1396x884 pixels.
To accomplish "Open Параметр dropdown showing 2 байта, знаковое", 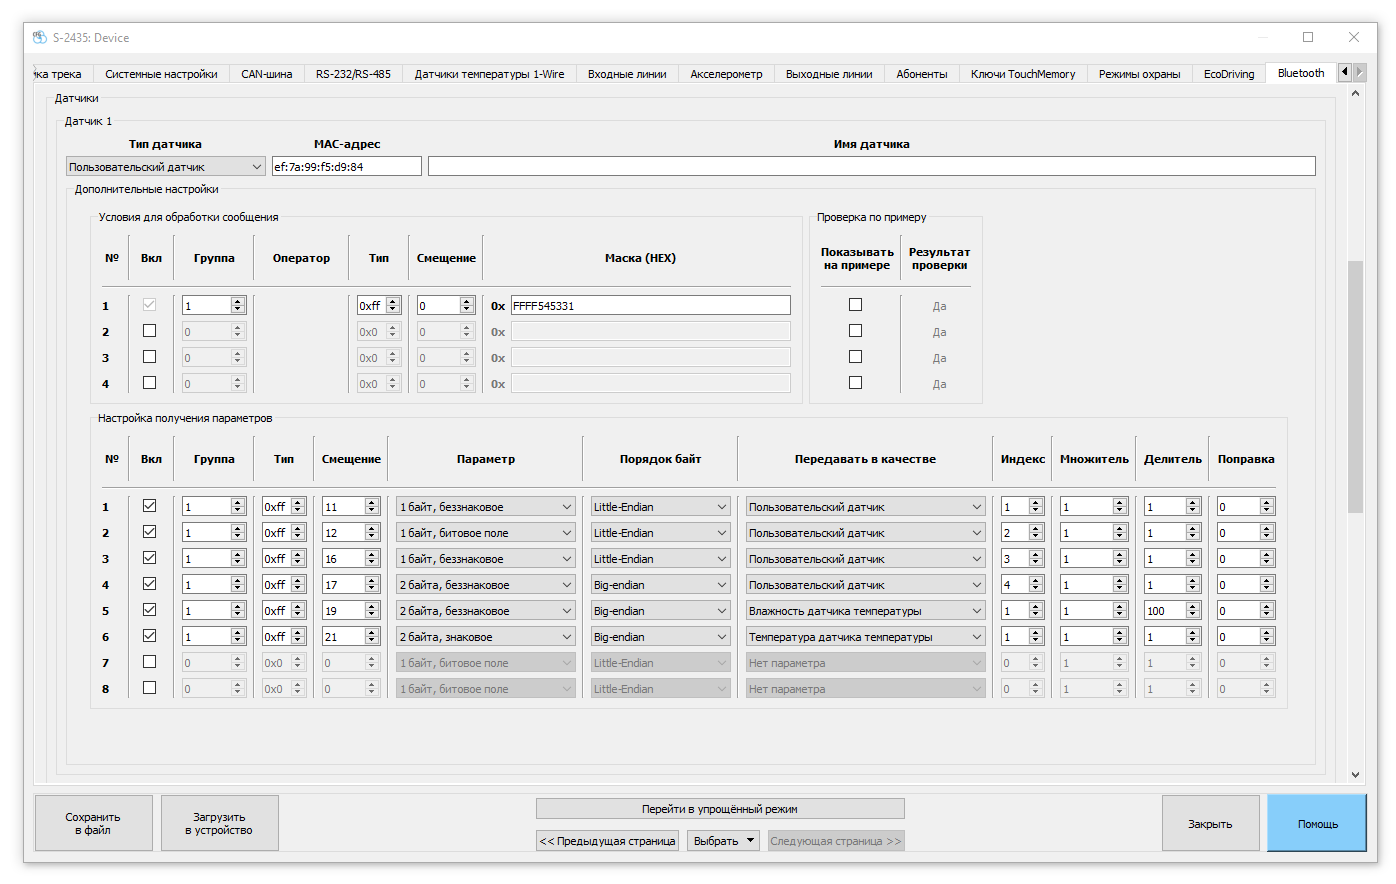I will coord(486,637).
